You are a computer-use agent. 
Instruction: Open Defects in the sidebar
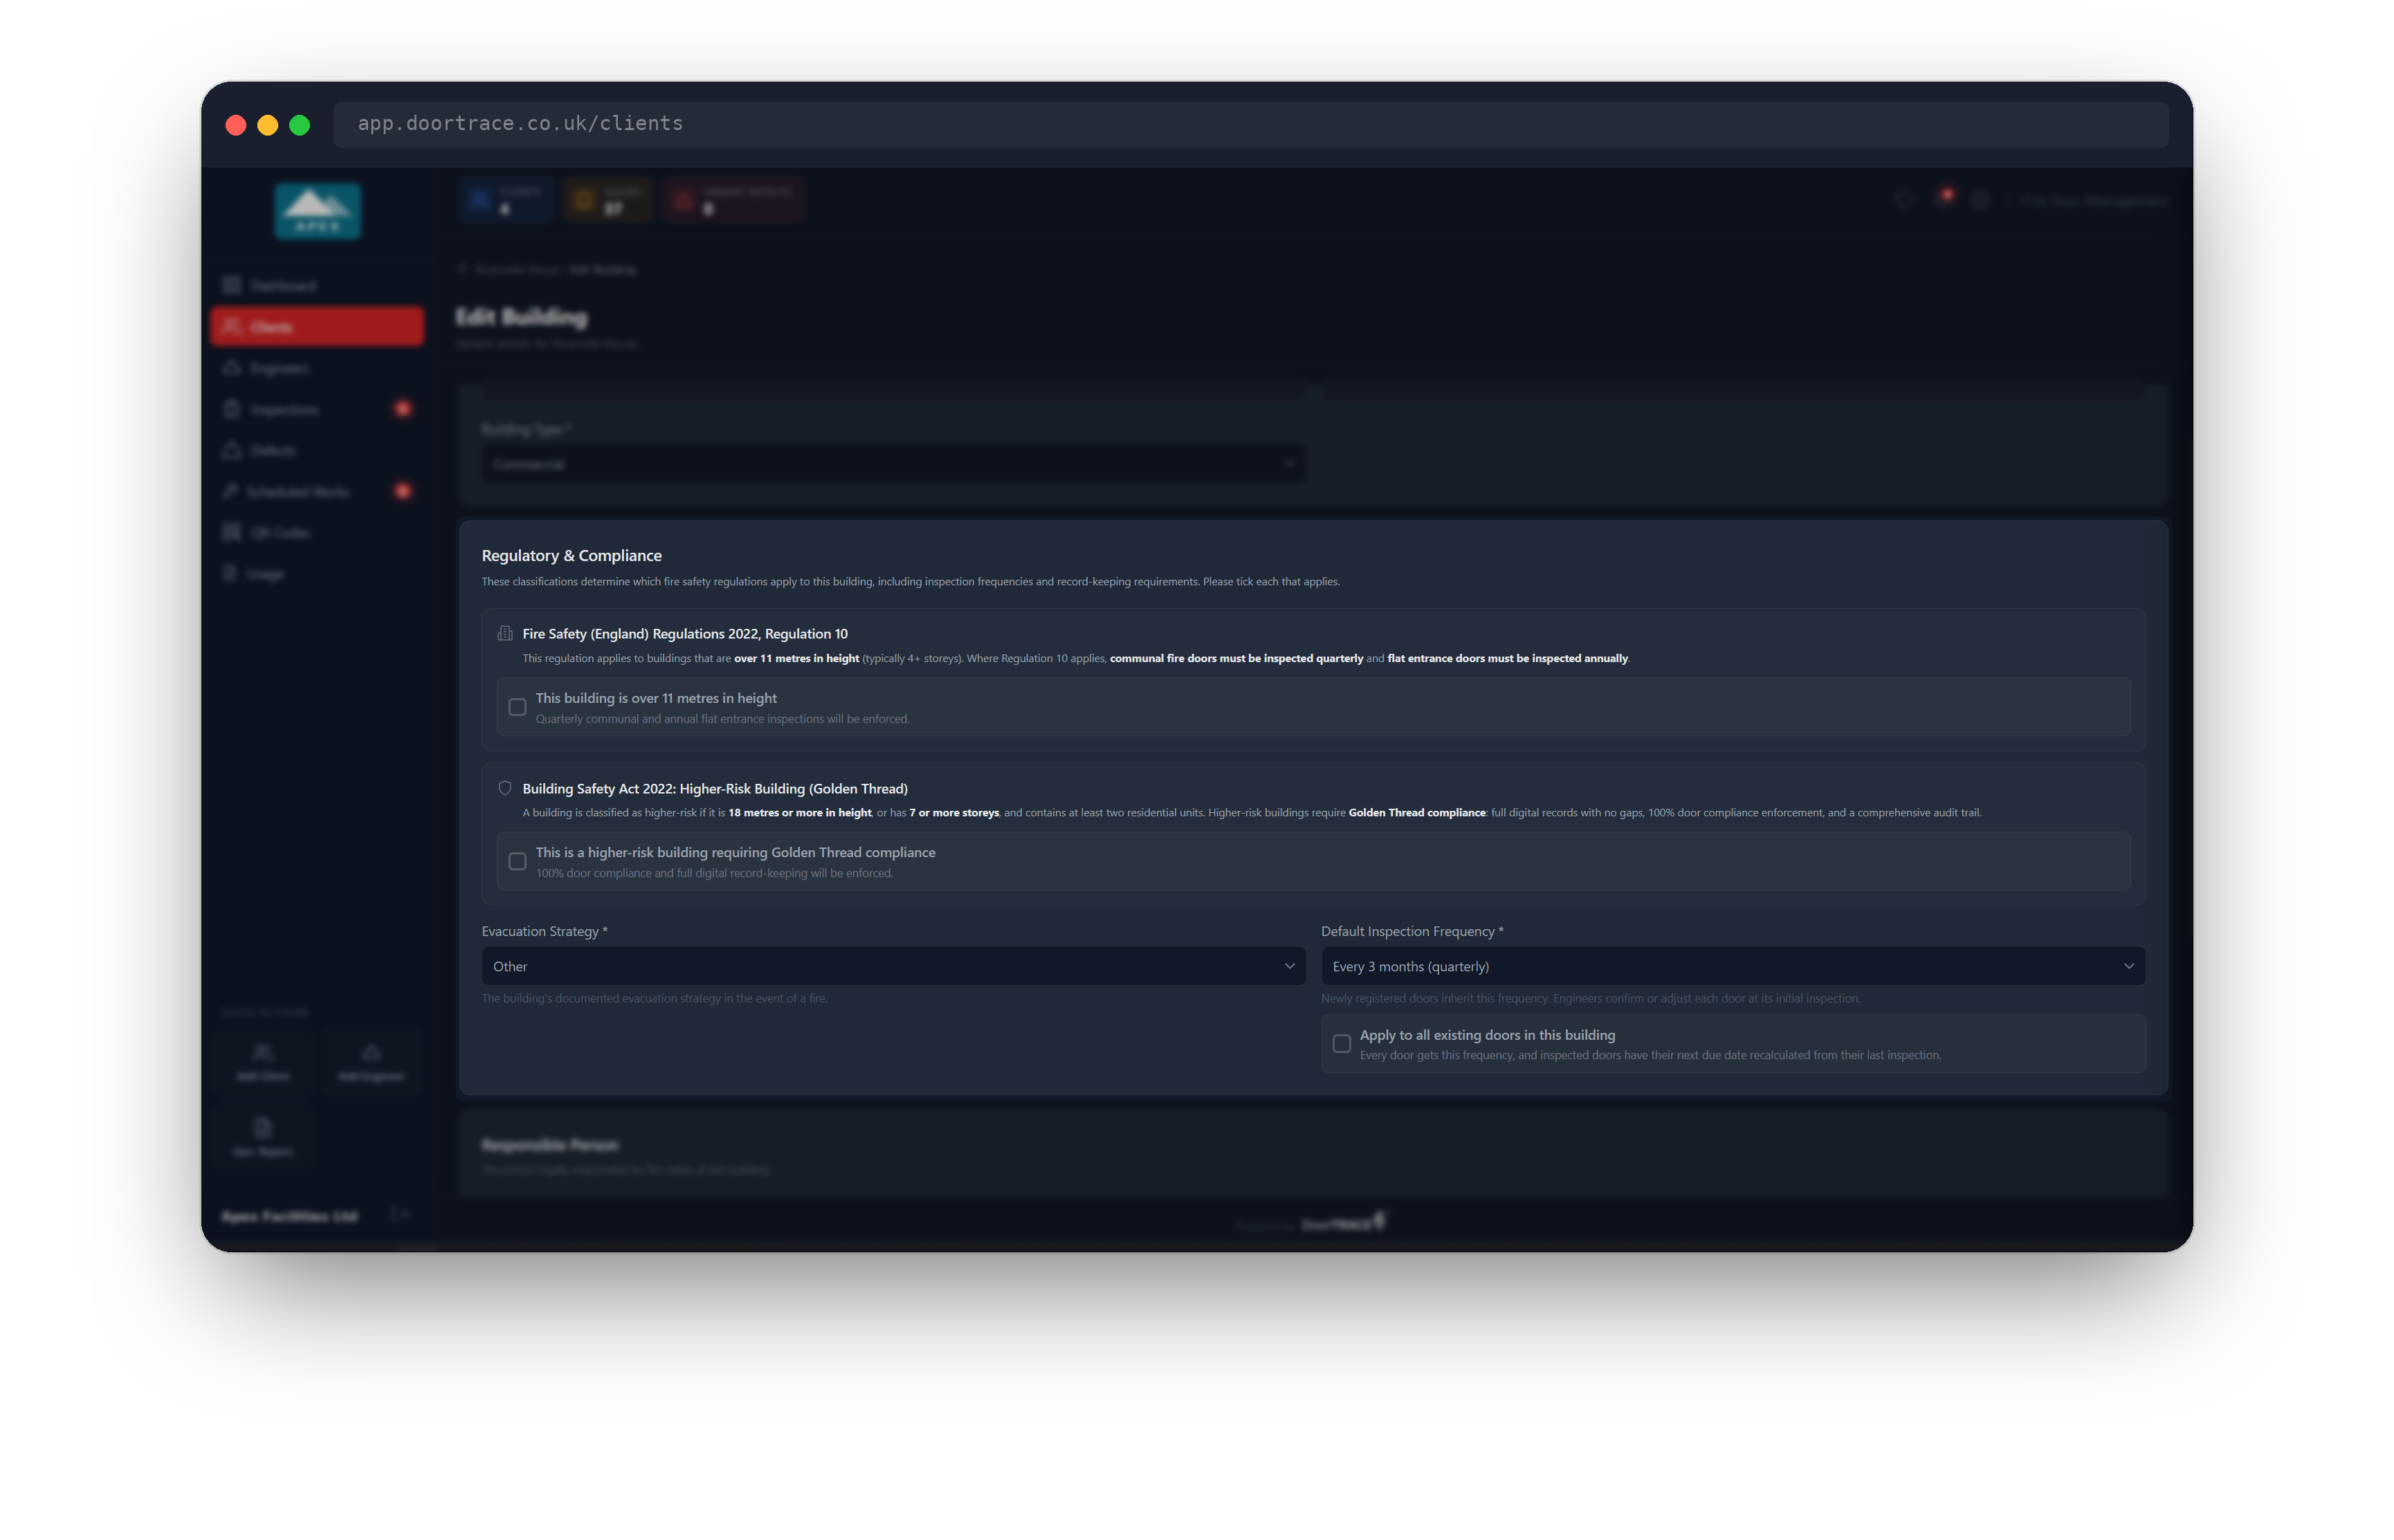(317, 450)
